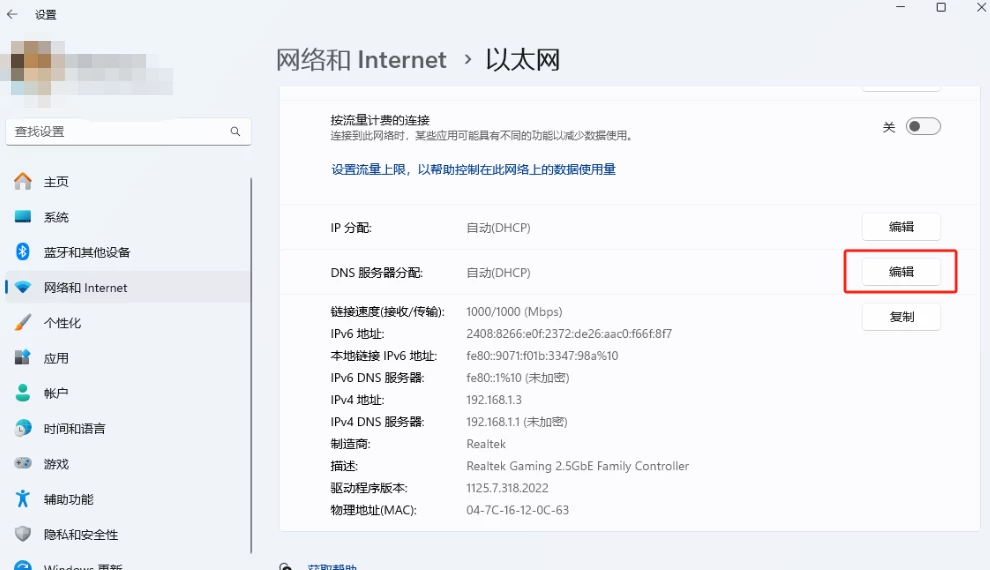Screen dimensions: 990x570
Task: Click the 网络和 Internet breadcrumb
Action: (x=361, y=60)
